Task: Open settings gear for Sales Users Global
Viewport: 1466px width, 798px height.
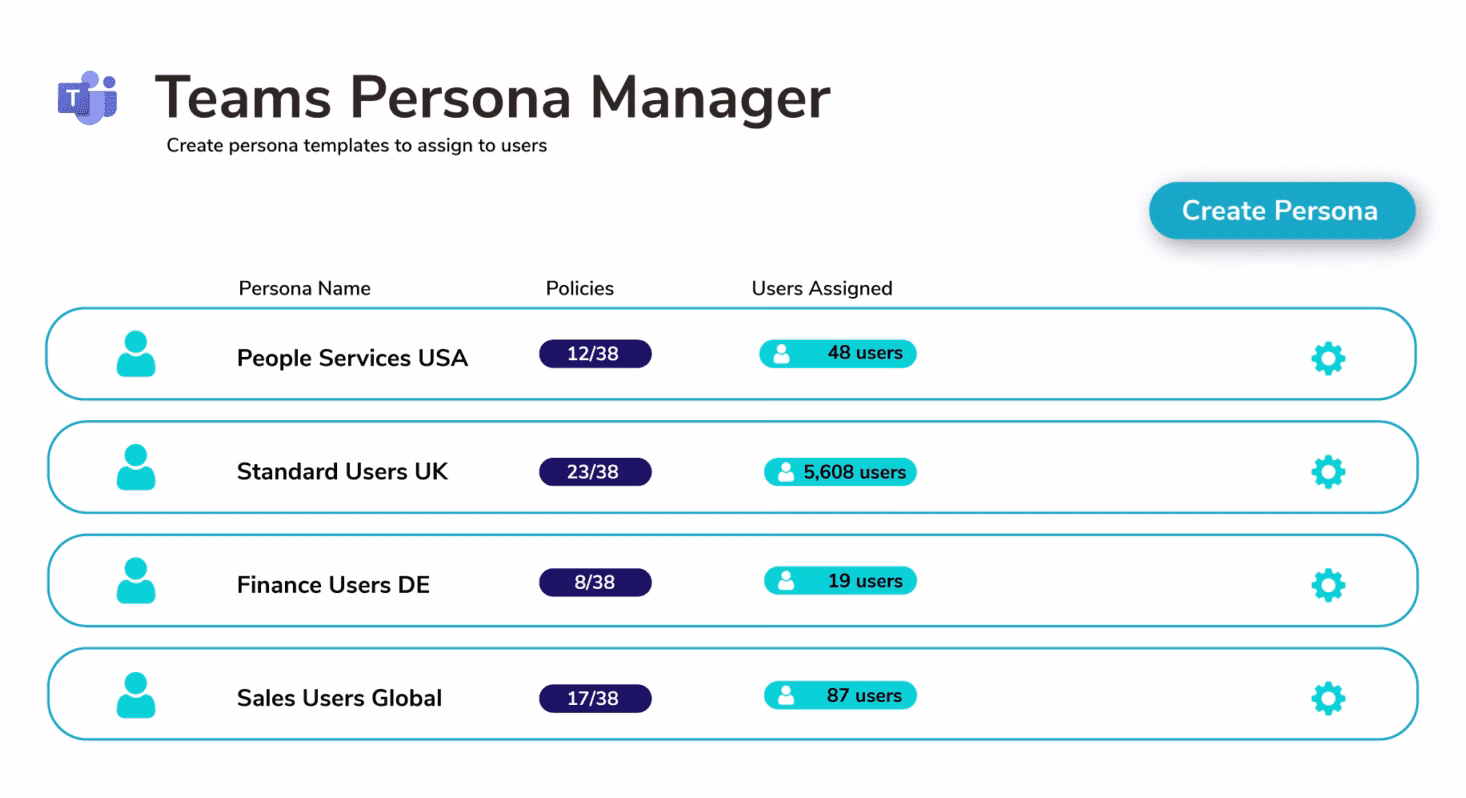Action: click(1328, 699)
